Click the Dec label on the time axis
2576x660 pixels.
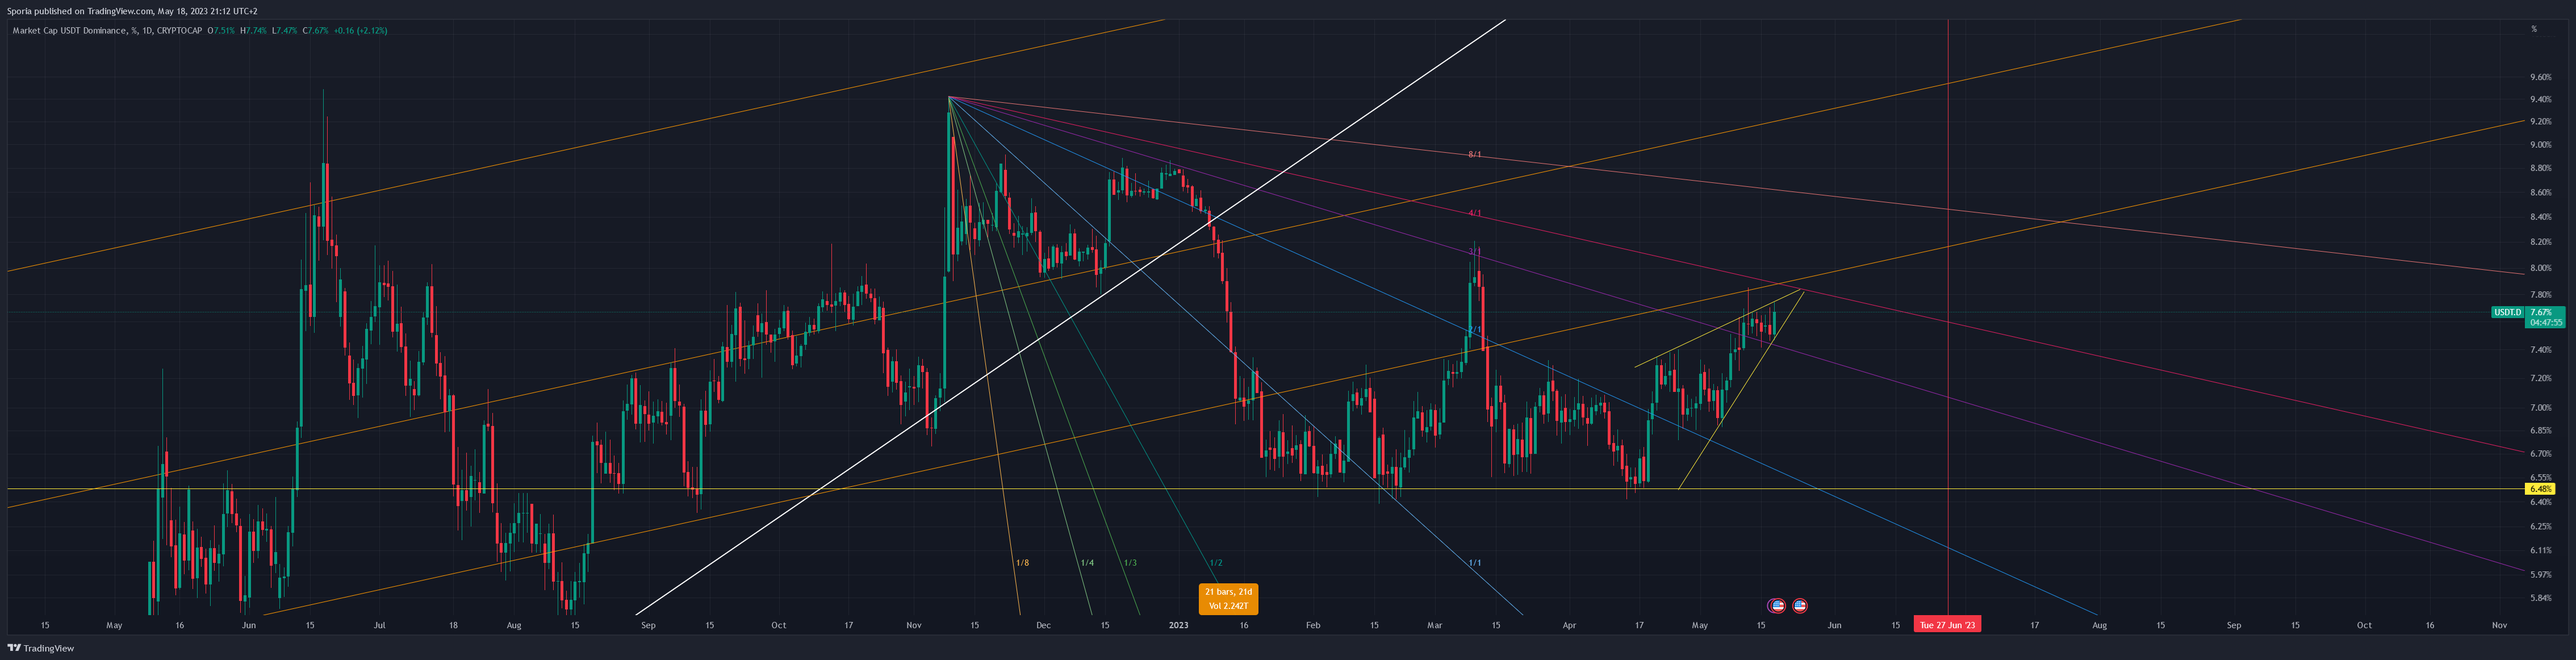(x=1043, y=625)
